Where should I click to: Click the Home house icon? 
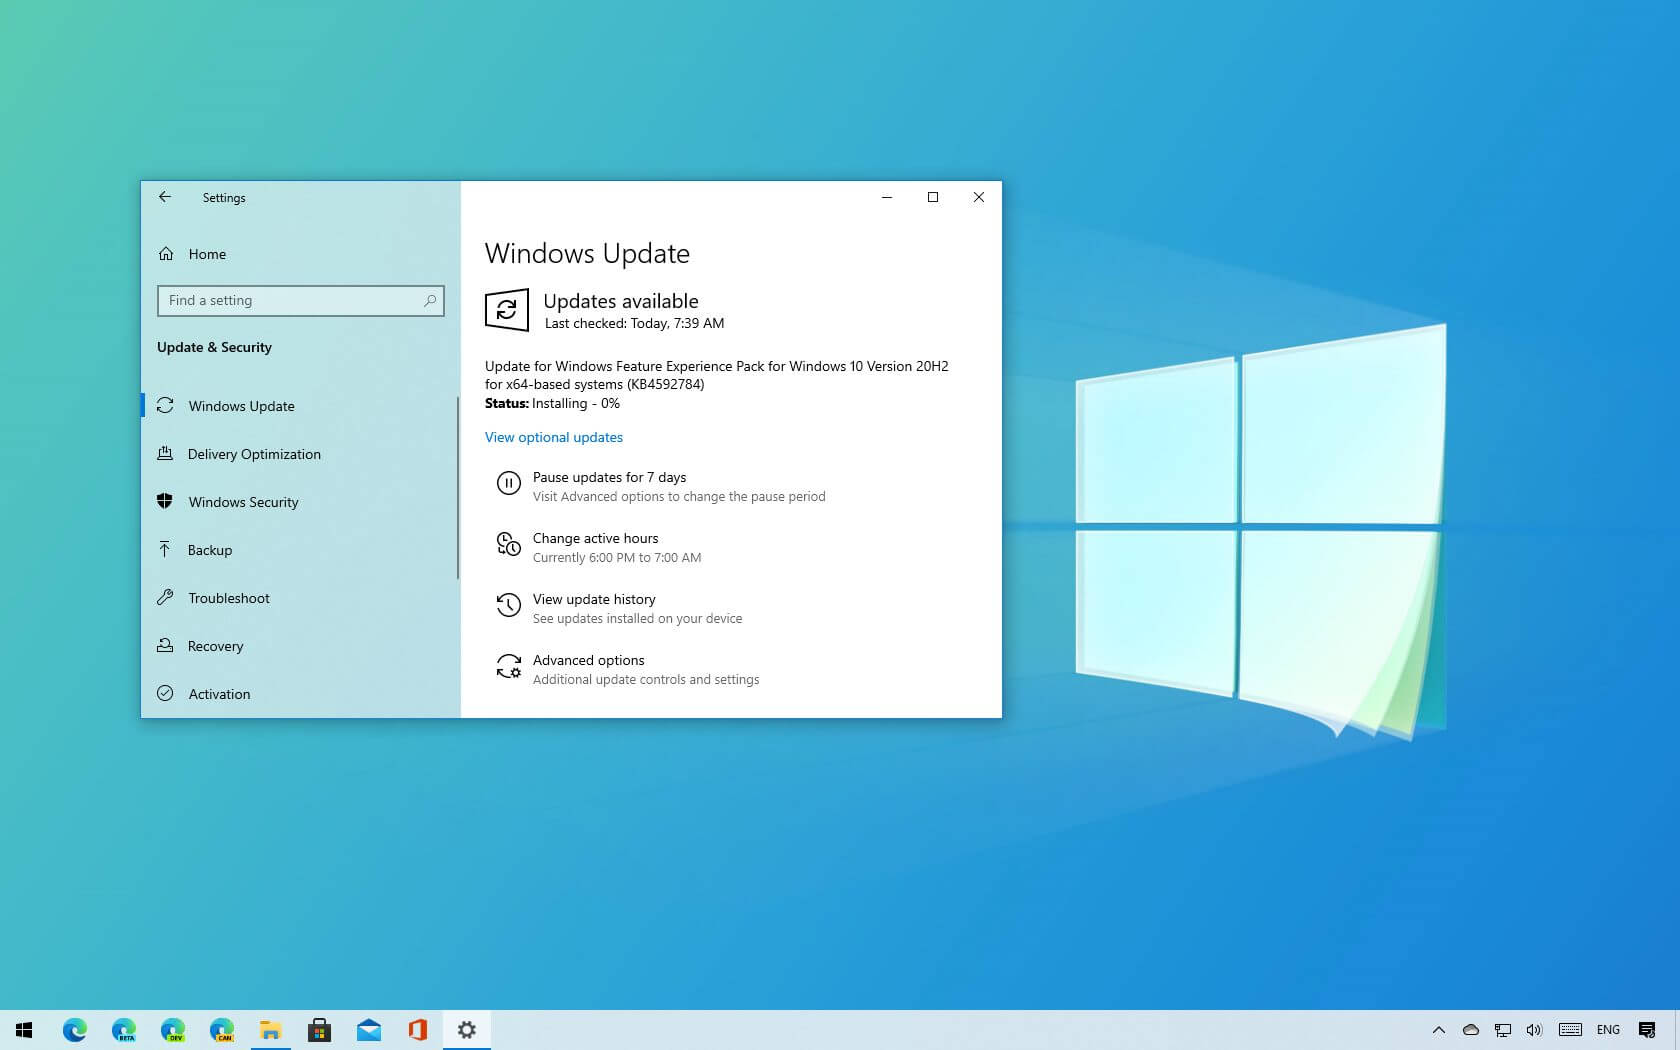[166, 254]
